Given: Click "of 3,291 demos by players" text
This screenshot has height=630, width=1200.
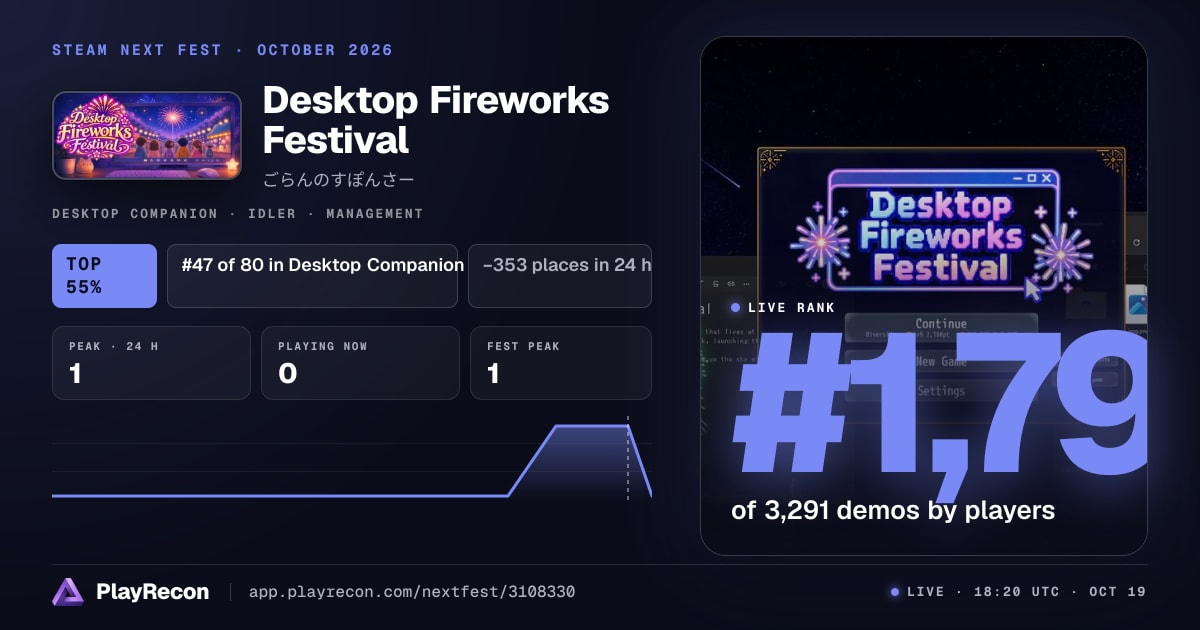Looking at the screenshot, I should point(893,510).
